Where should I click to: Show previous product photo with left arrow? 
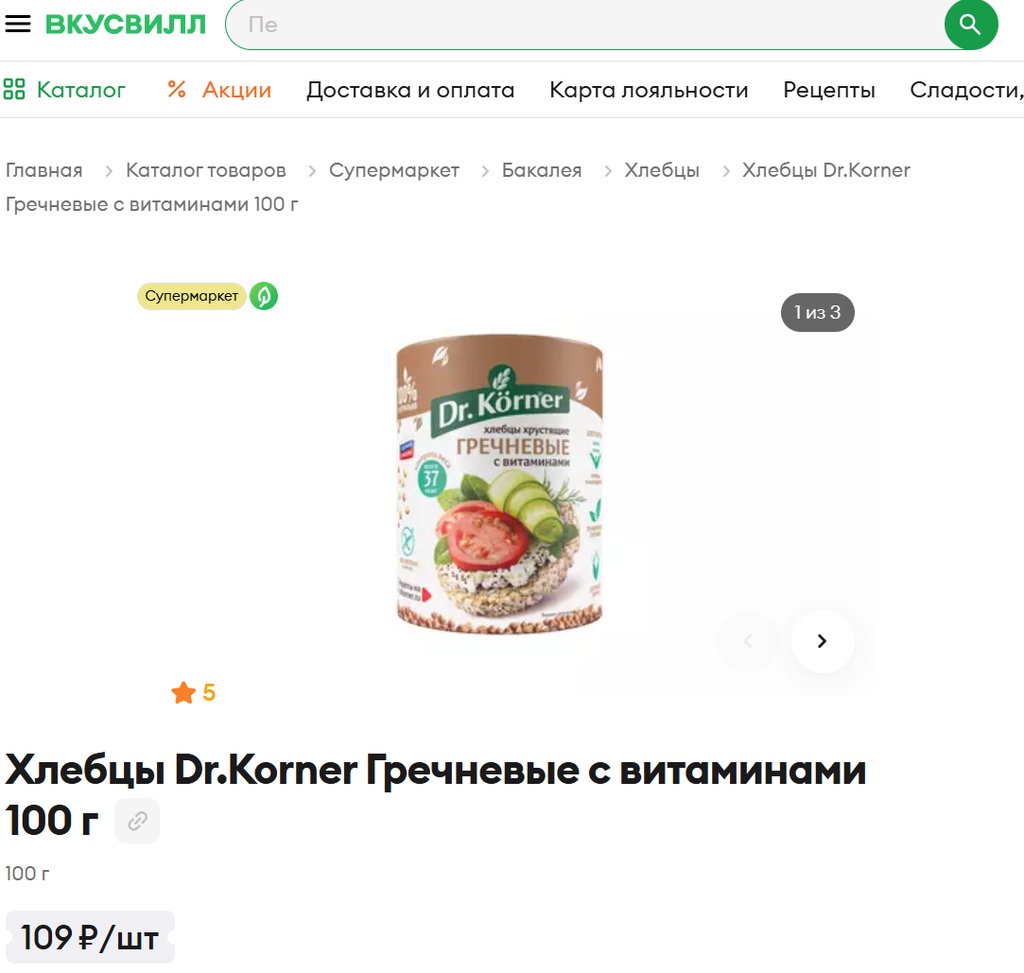pos(748,641)
